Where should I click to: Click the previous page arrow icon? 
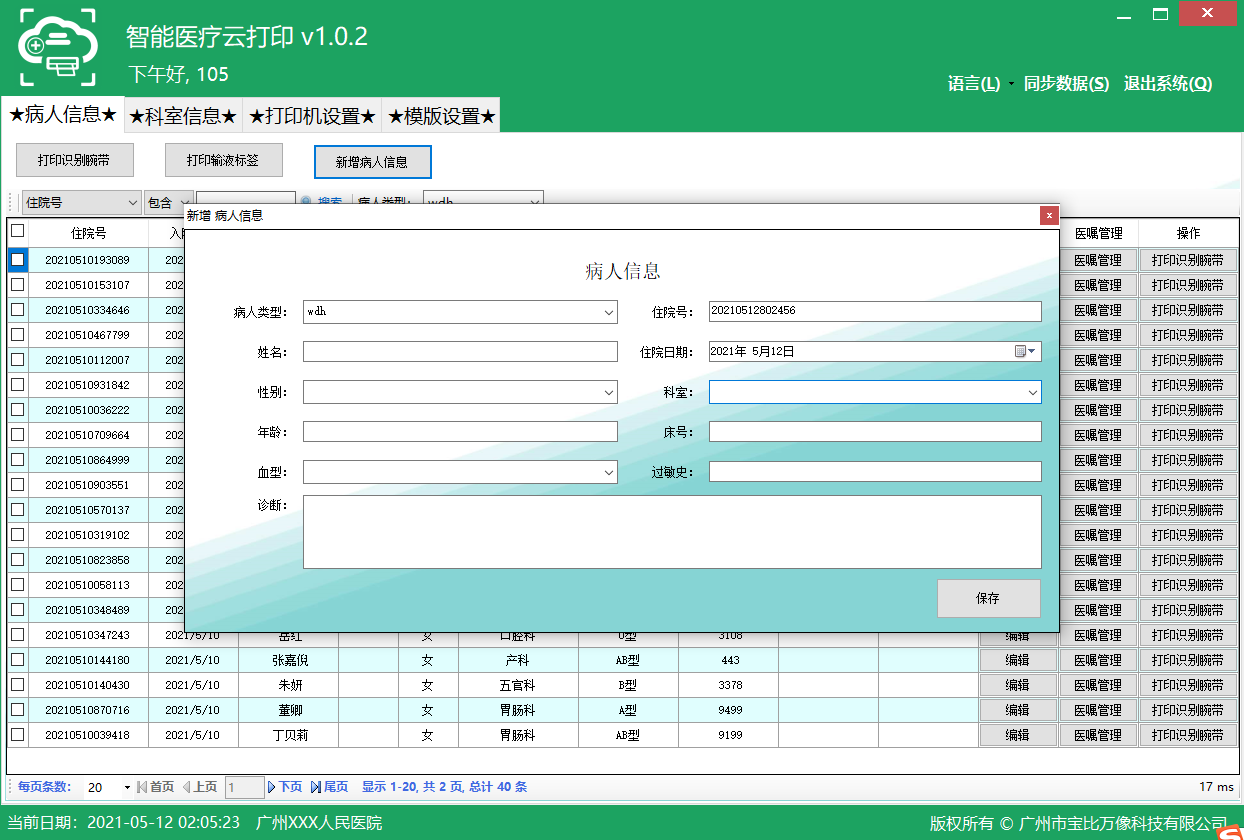186,787
